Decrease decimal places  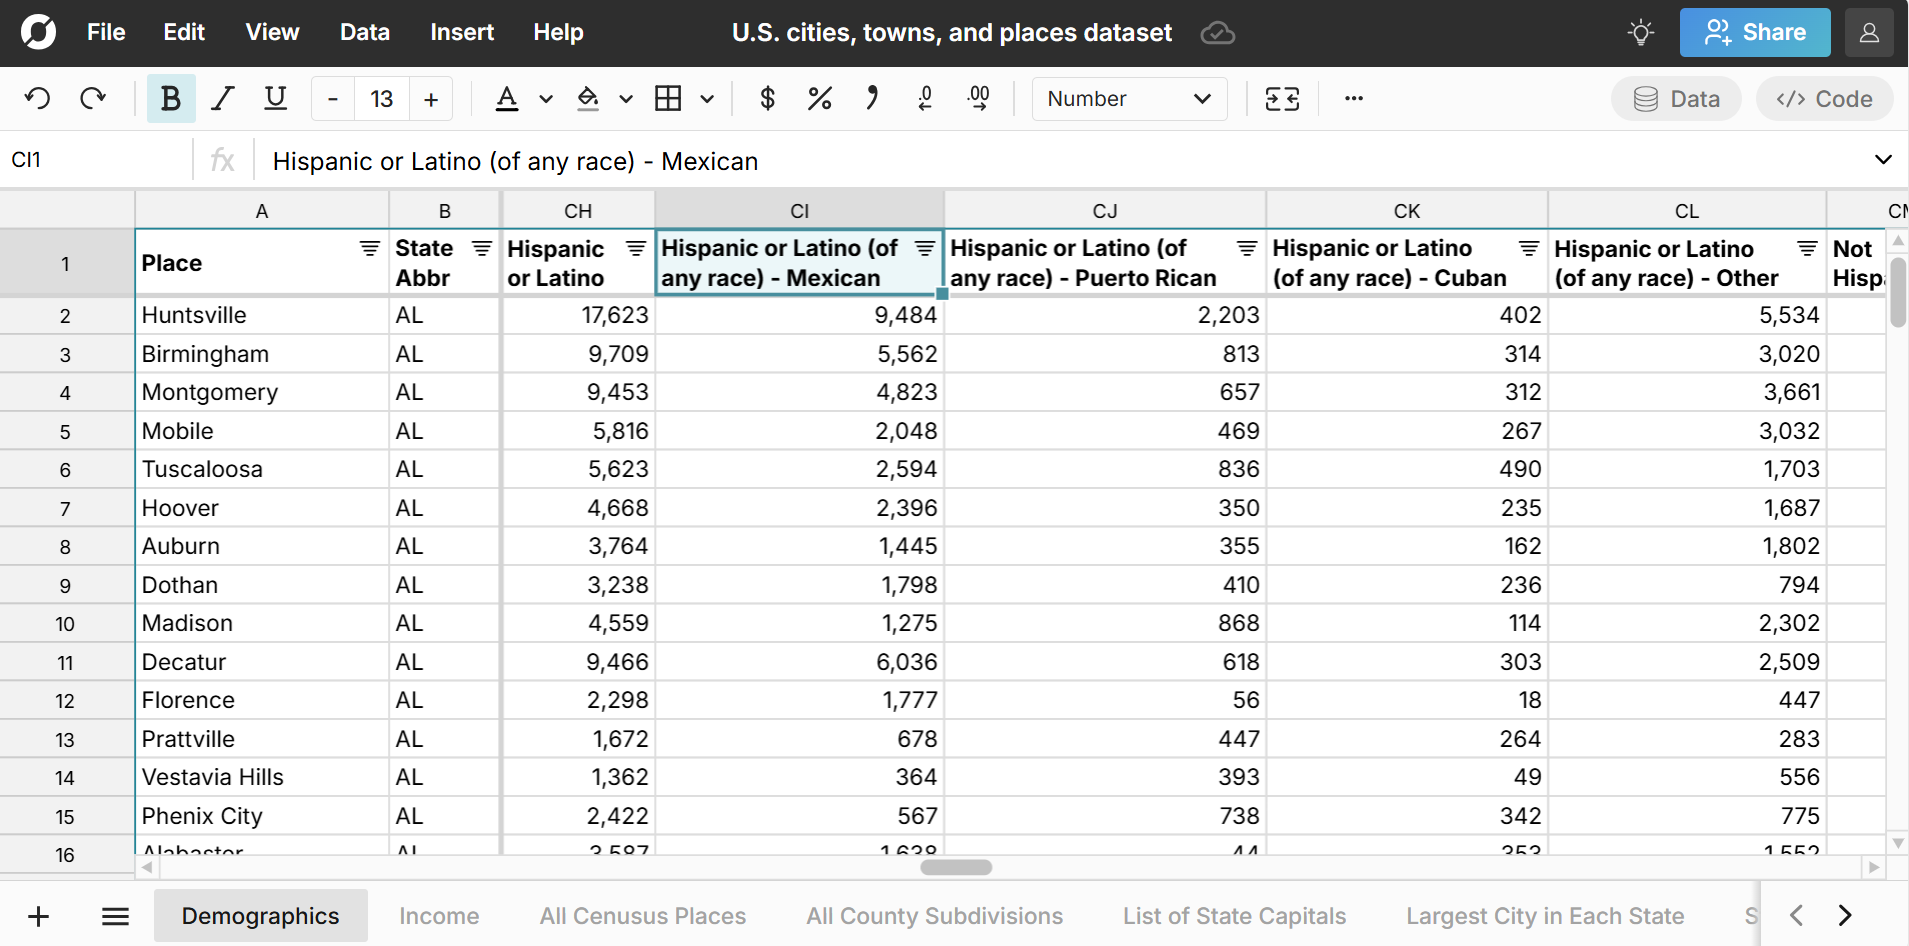tap(925, 98)
